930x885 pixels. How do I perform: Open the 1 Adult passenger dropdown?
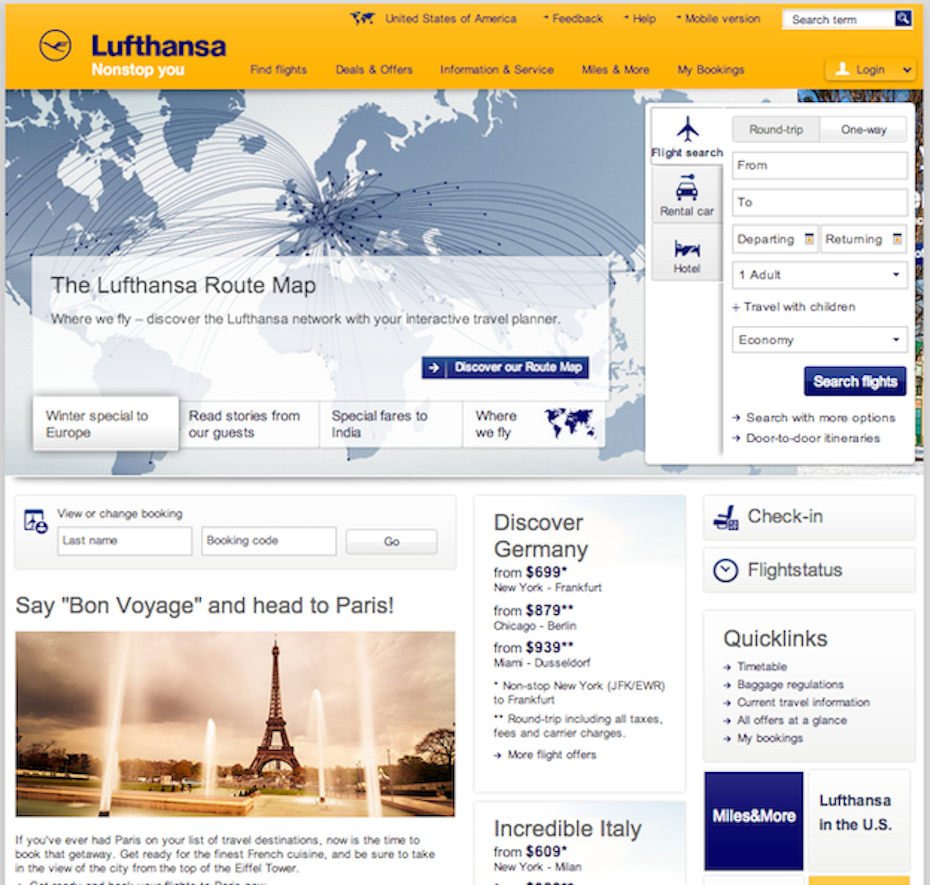coord(819,275)
